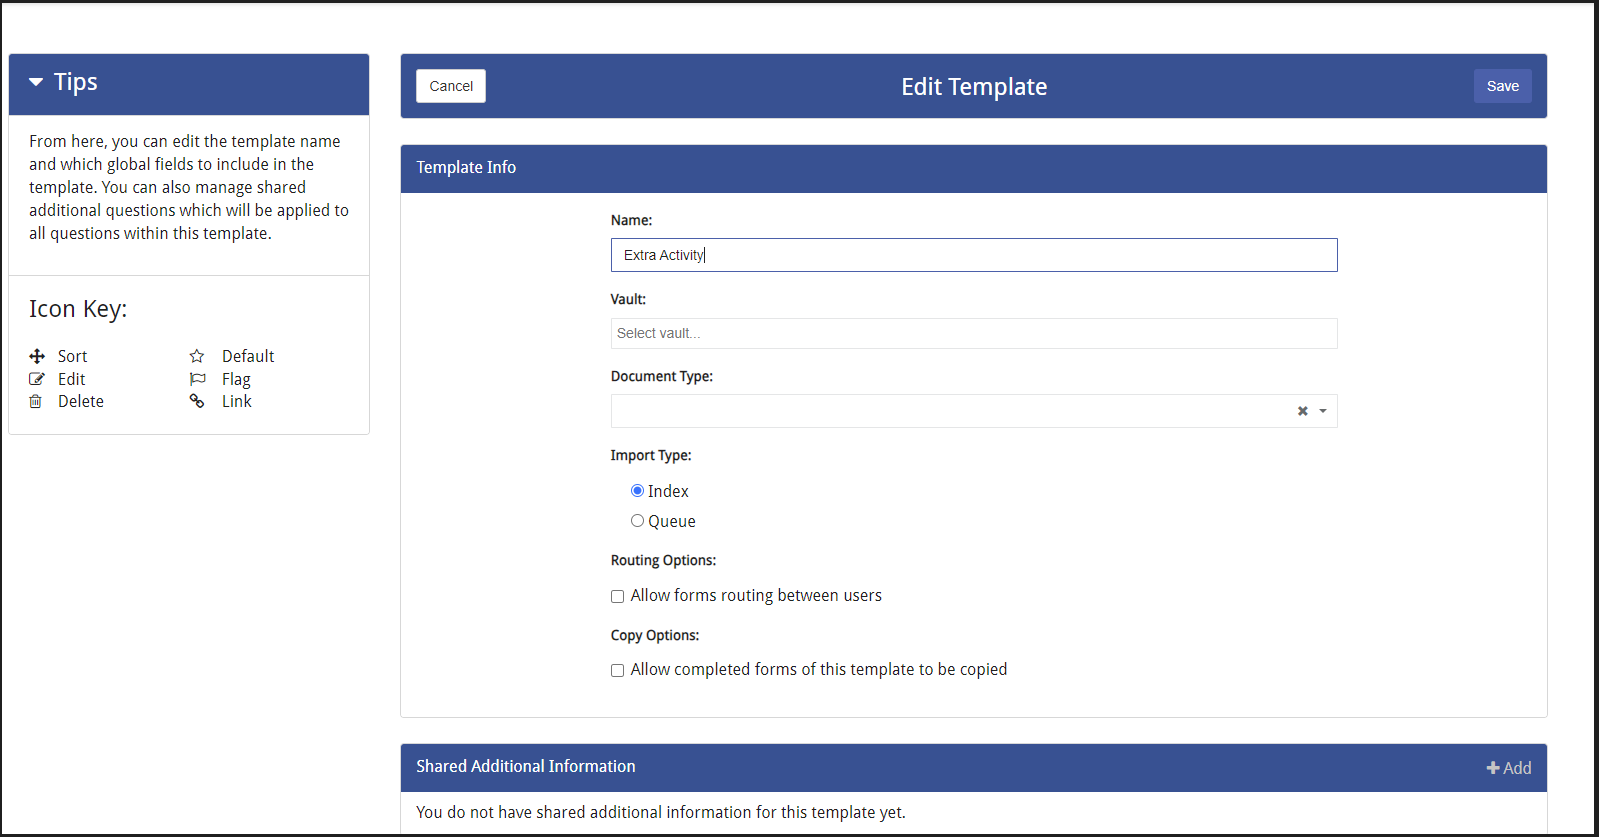Image resolution: width=1599 pixels, height=837 pixels.
Task: Click the Sort arrows icon in Icon Key
Action: coord(37,356)
